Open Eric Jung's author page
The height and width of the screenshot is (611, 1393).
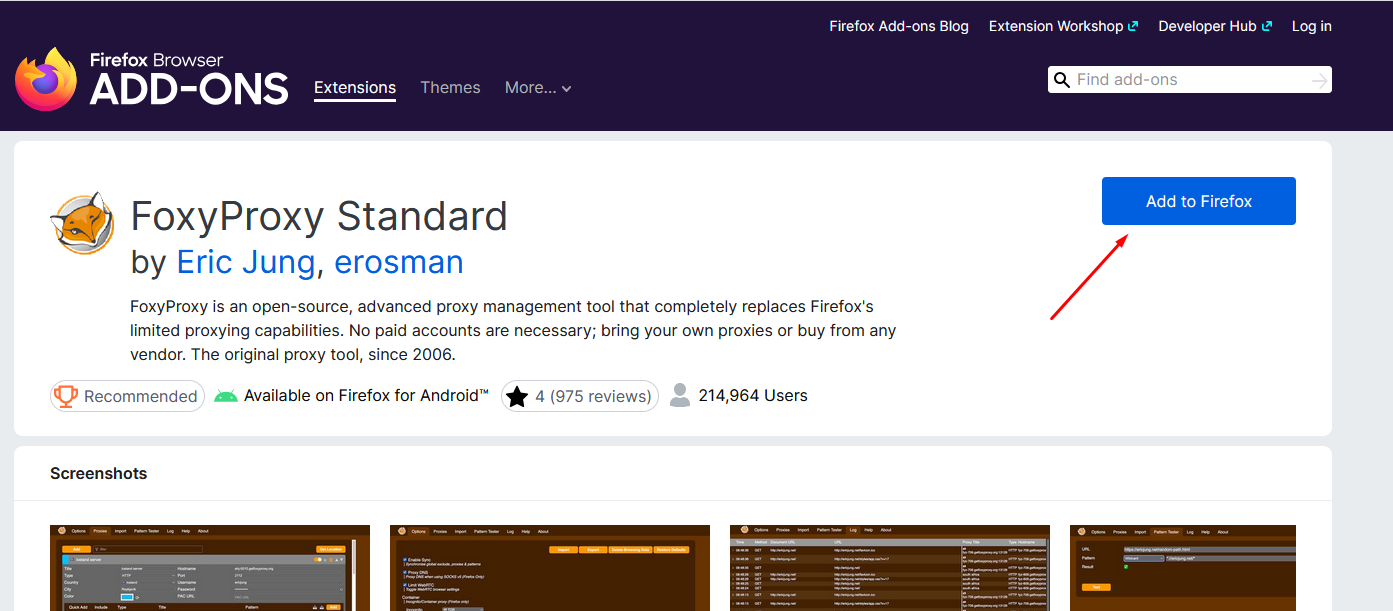[245, 262]
